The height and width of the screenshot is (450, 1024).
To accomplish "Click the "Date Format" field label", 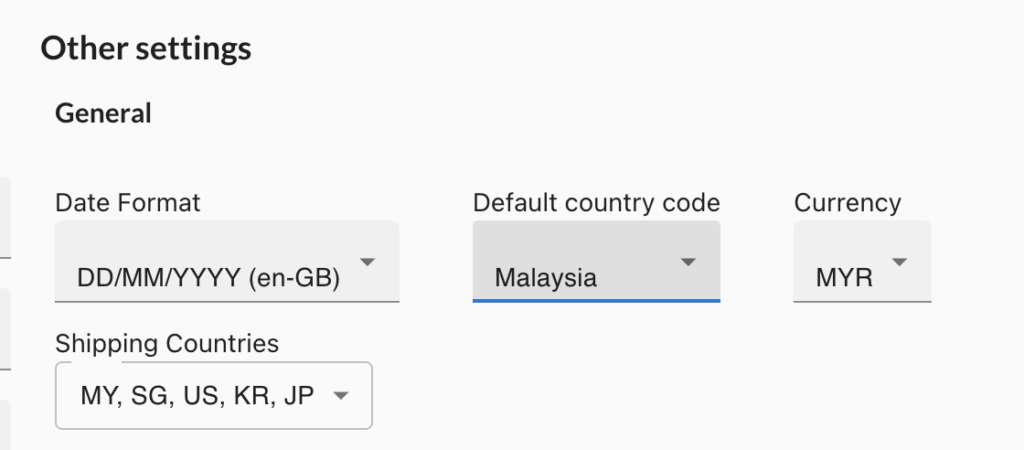I will 128,203.
